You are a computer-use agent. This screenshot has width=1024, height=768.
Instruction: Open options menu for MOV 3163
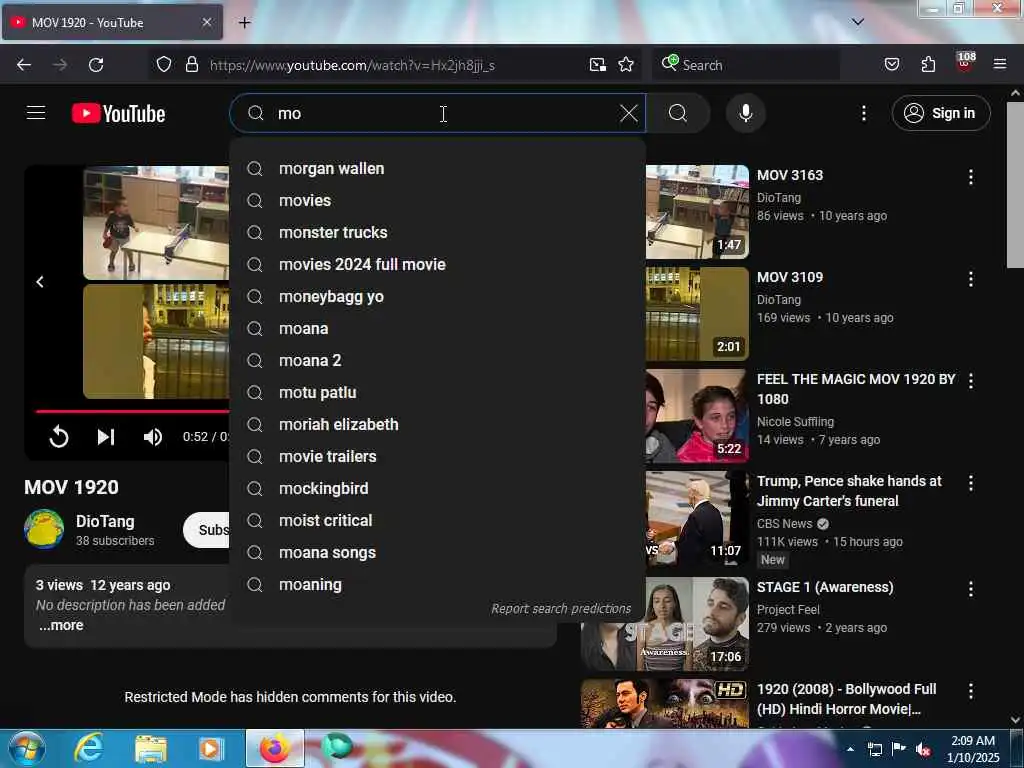[x=970, y=177]
